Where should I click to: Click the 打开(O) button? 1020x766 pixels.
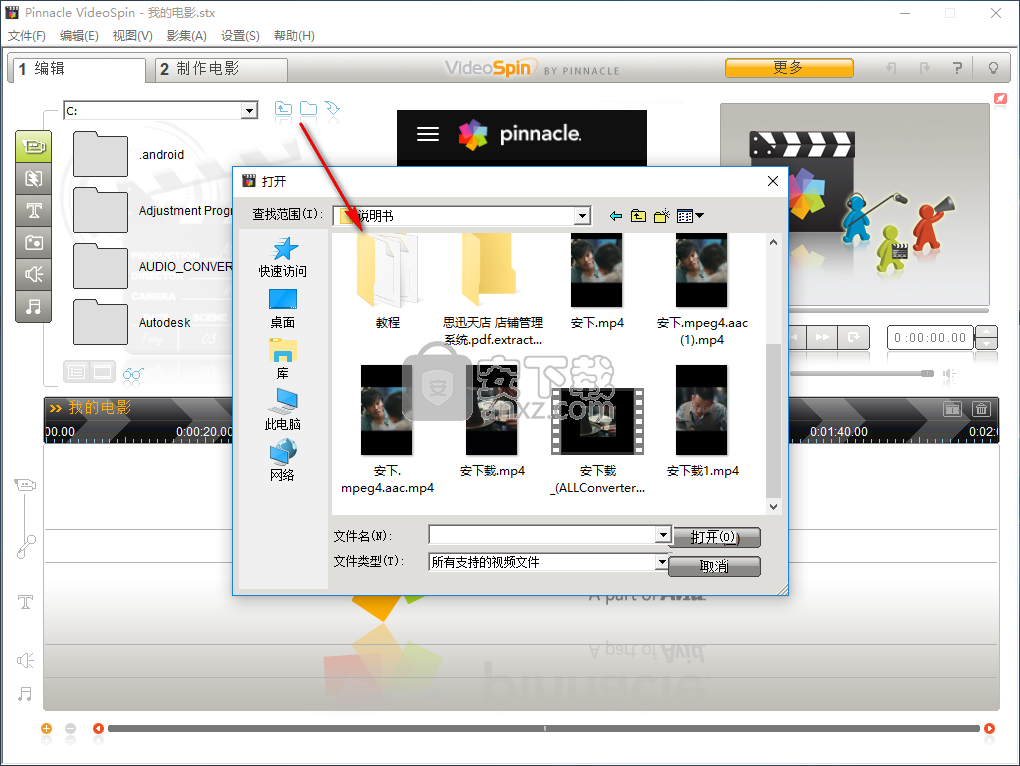[716, 537]
